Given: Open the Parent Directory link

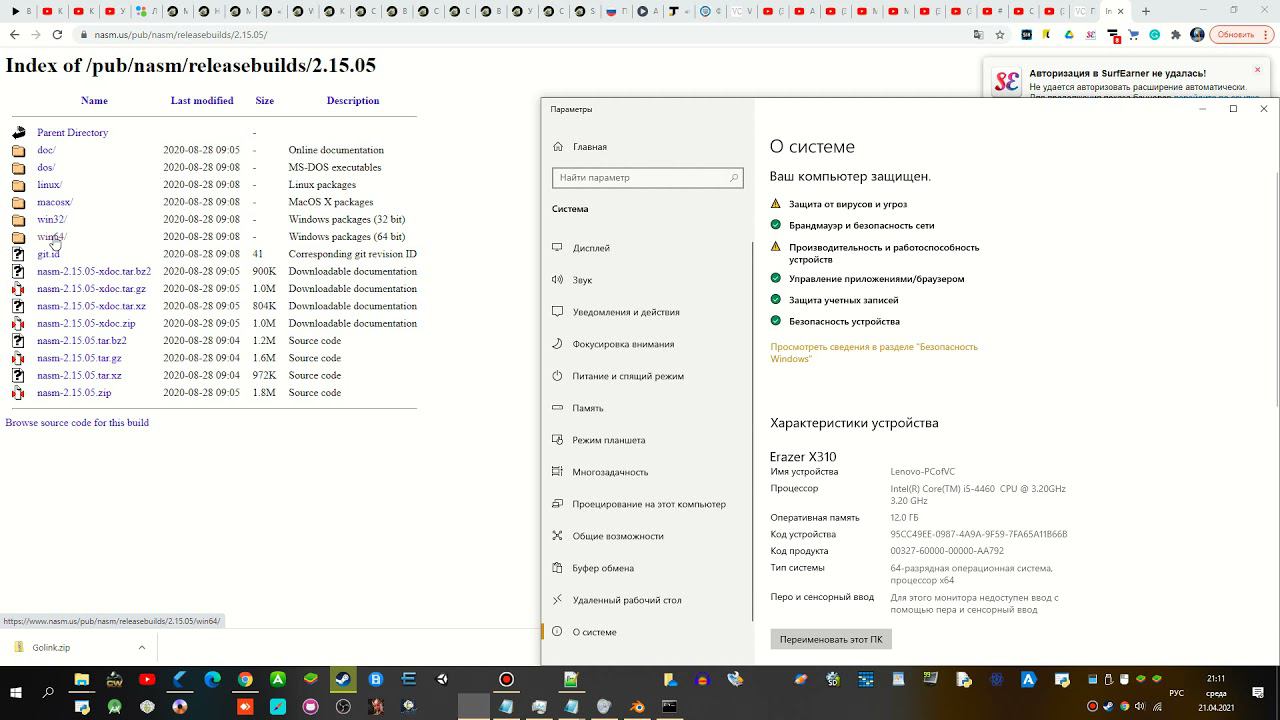Looking at the screenshot, I should [72, 133].
